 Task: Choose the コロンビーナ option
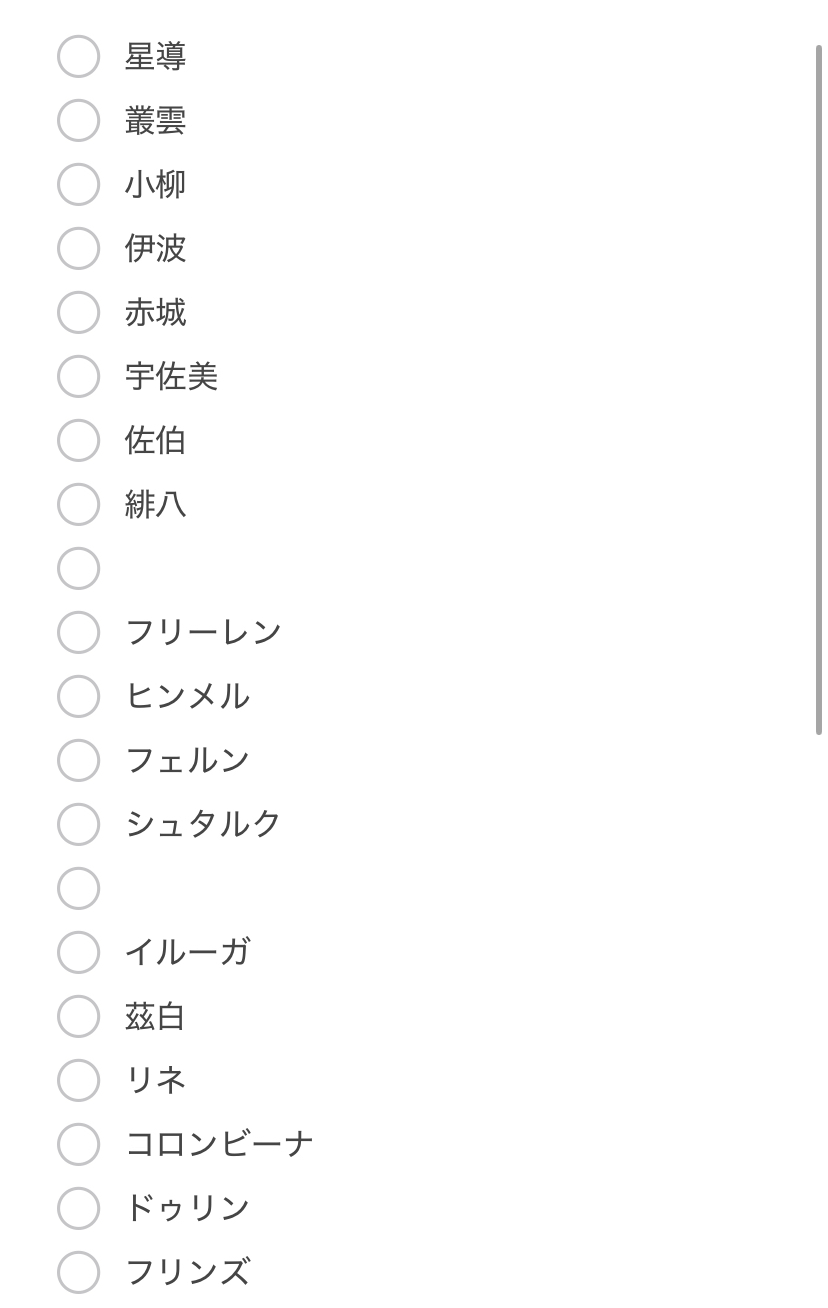tap(78, 1144)
